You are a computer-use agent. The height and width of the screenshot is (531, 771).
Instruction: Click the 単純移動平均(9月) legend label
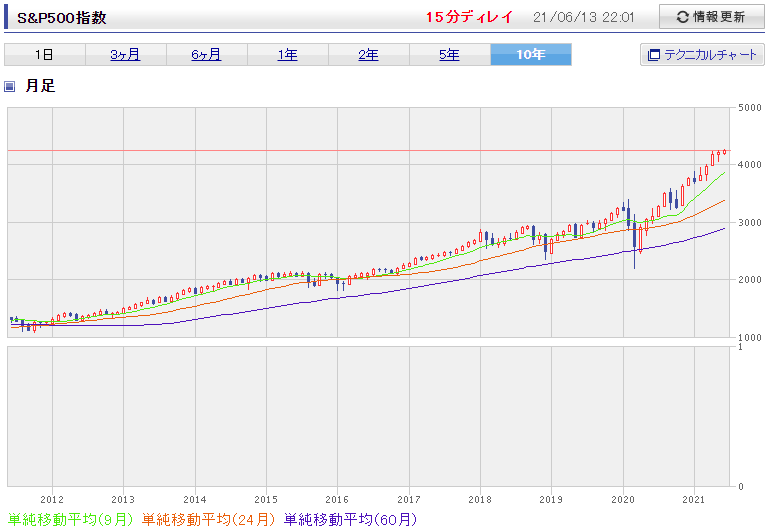pyautogui.click(x=70, y=519)
